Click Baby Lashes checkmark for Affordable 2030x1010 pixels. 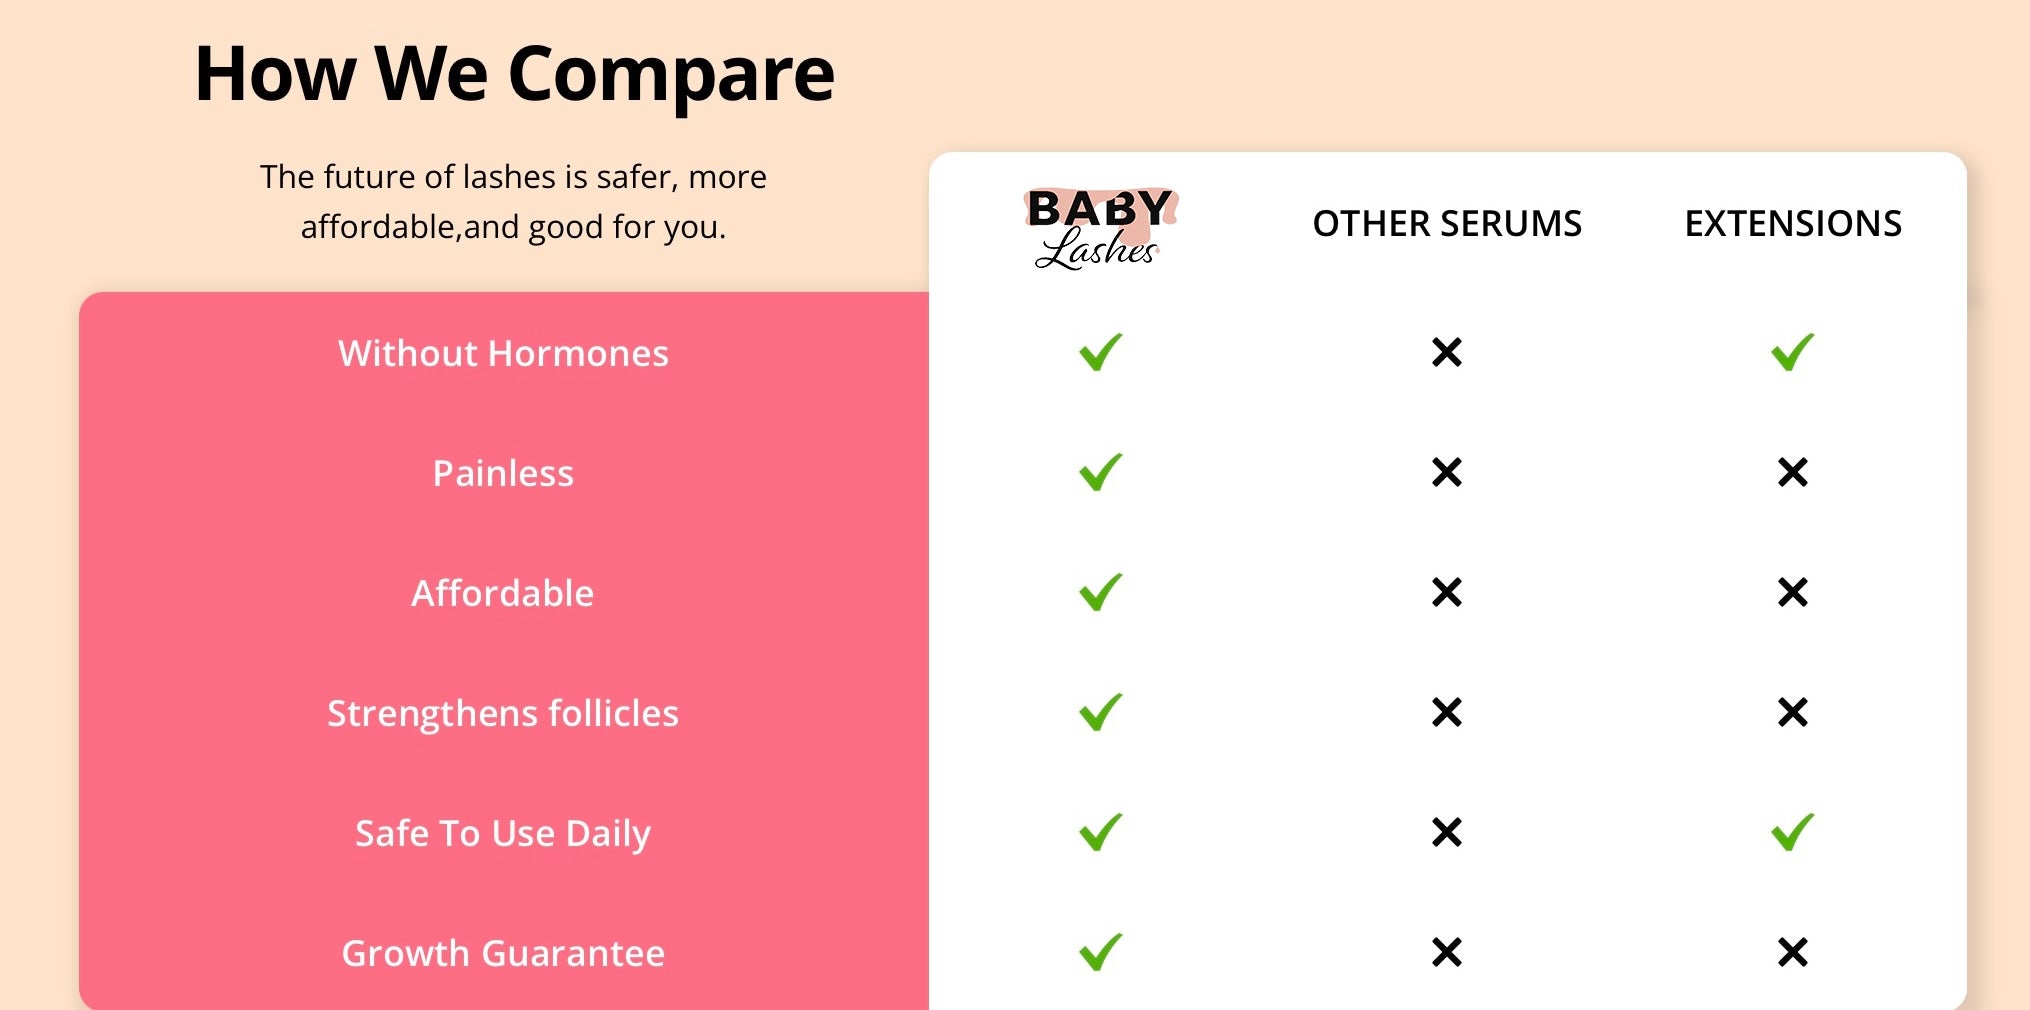[x=1100, y=592]
